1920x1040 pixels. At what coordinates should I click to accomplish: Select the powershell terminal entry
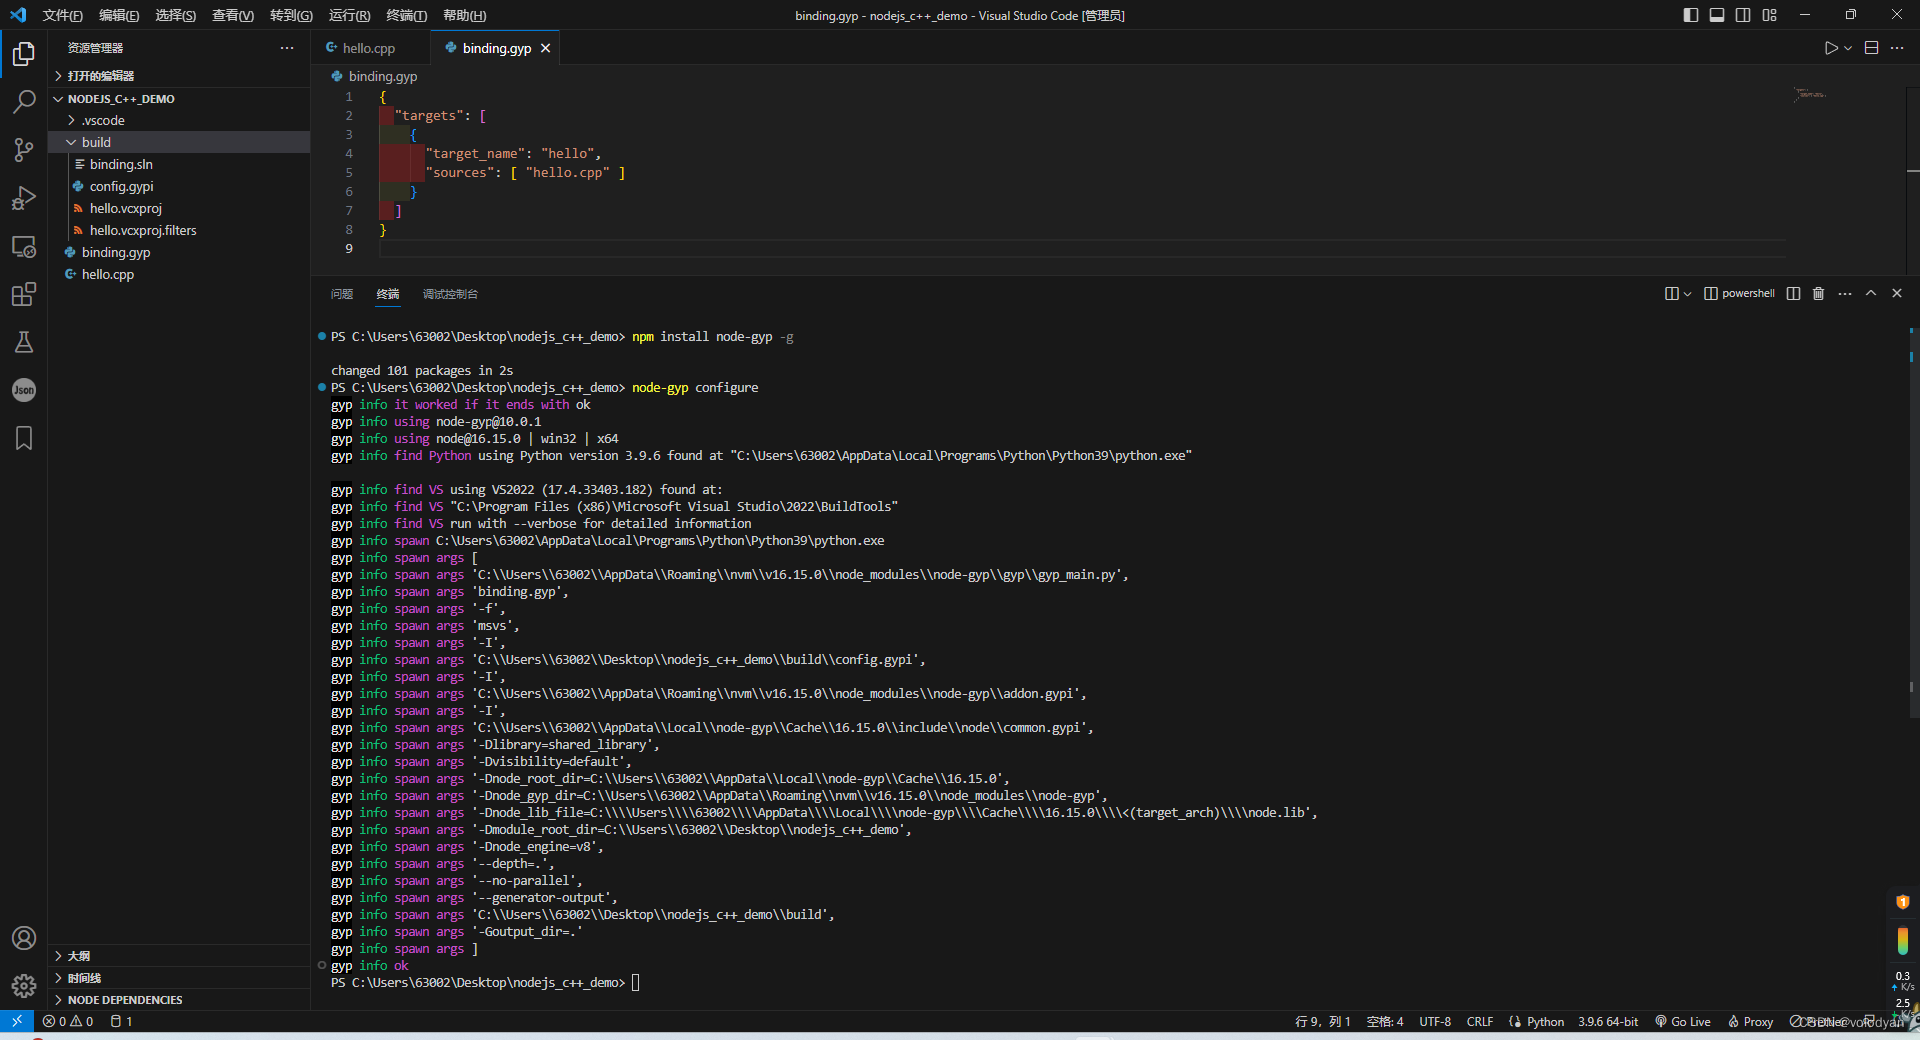[x=1739, y=293]
